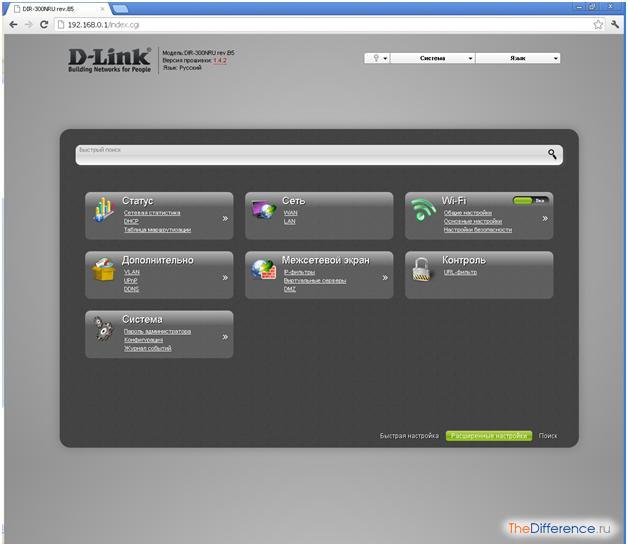Image resolution: width=628 pixels, height=546 pixels.
Task: Expand the Система panel chevron
Action: (x=225, y=336)
